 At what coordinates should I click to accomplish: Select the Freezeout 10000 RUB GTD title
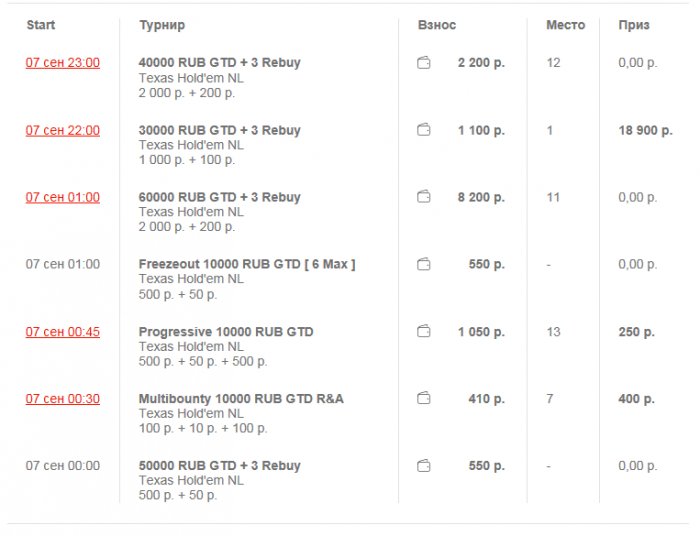(247, 264)
